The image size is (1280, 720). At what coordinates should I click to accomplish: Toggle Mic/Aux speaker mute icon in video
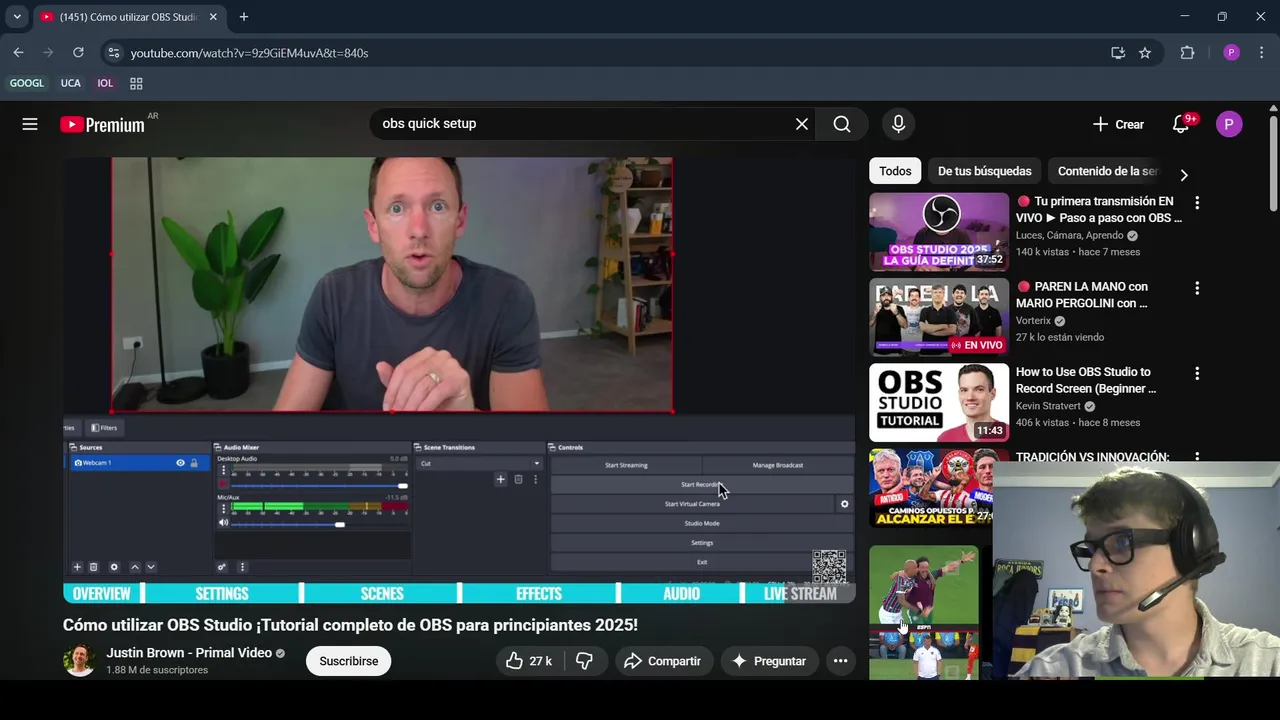pyautogui.click(x=223, y=523)
